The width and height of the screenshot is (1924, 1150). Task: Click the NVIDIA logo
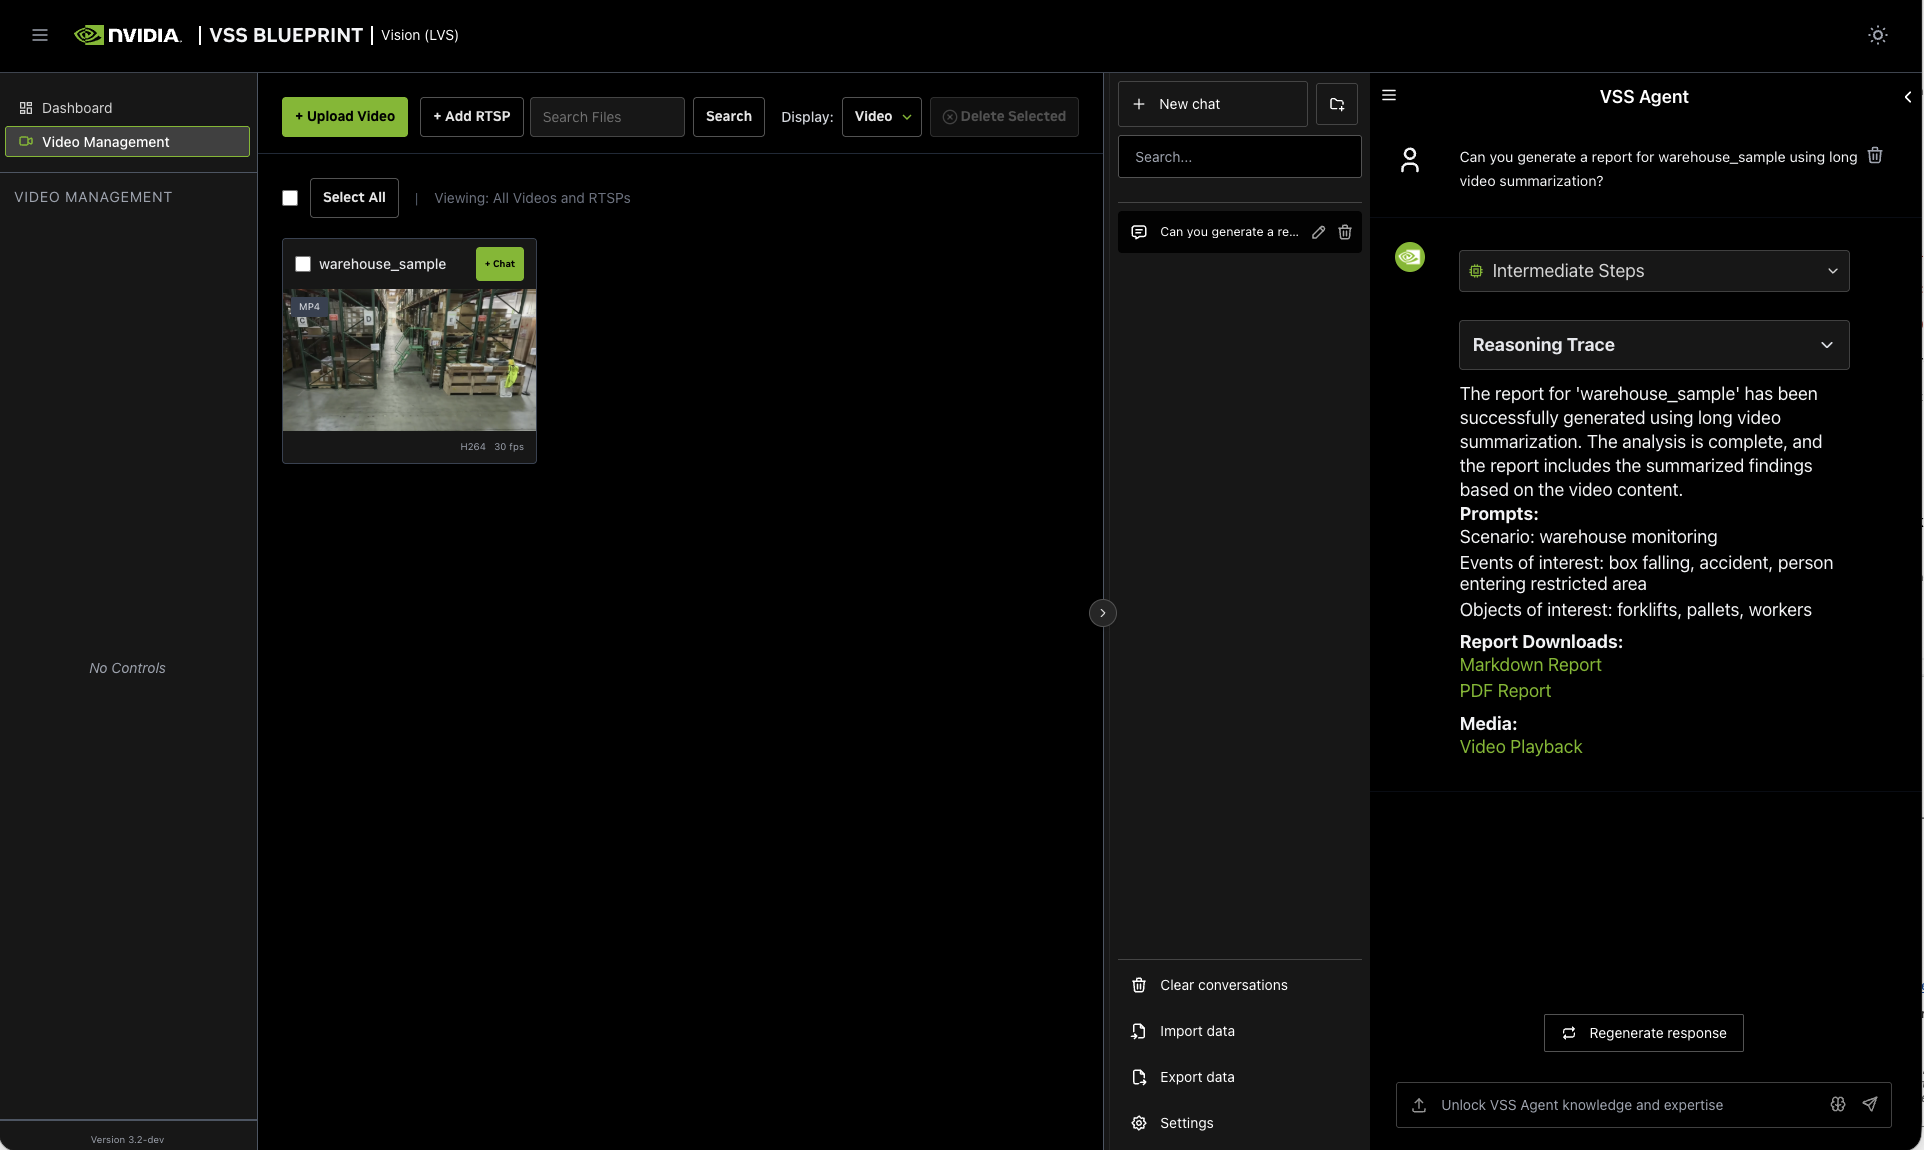pos(128,35)
